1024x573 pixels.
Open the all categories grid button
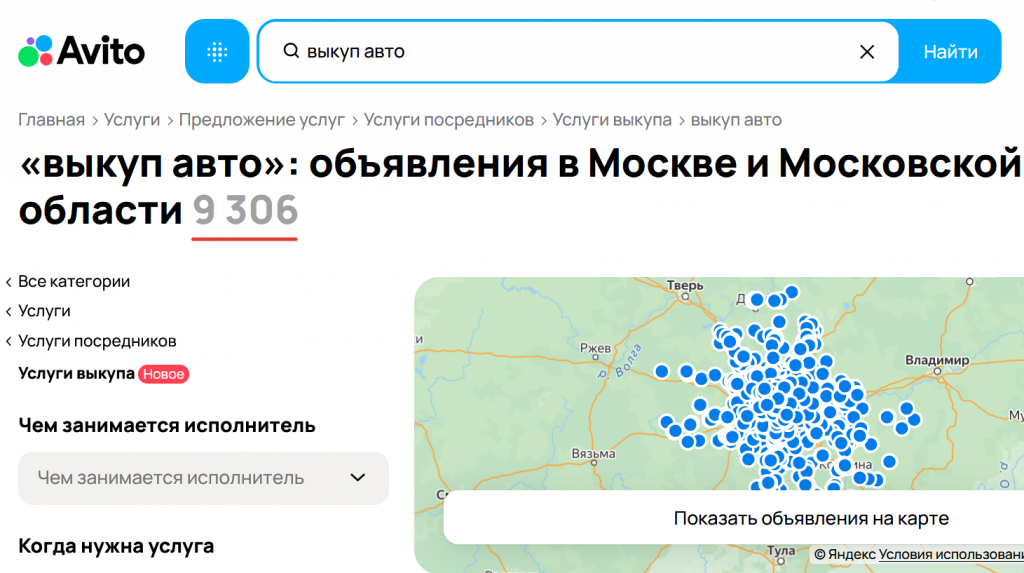coord(217,51)
